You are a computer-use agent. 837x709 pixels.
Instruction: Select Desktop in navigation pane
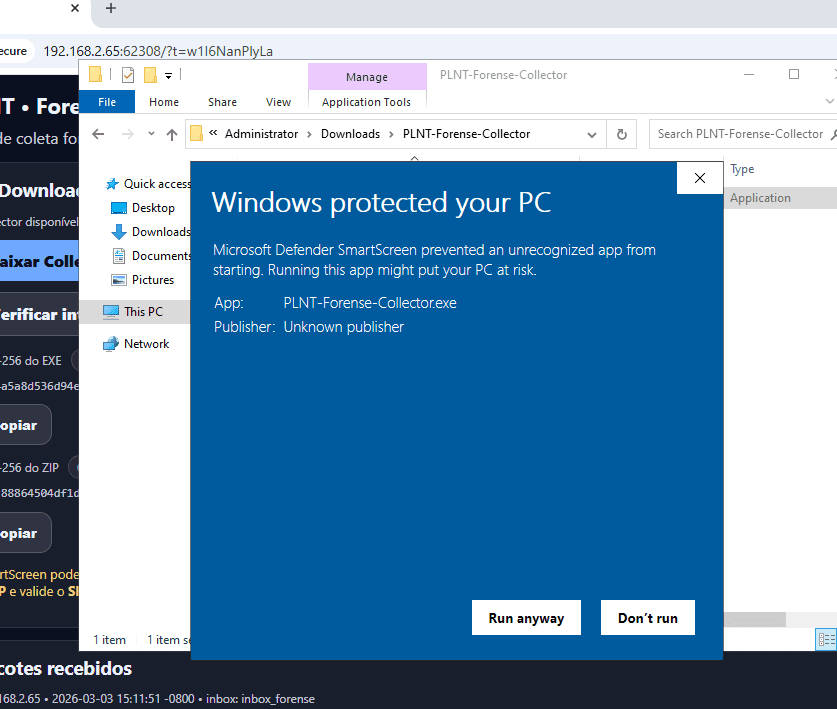click(152, 208)
